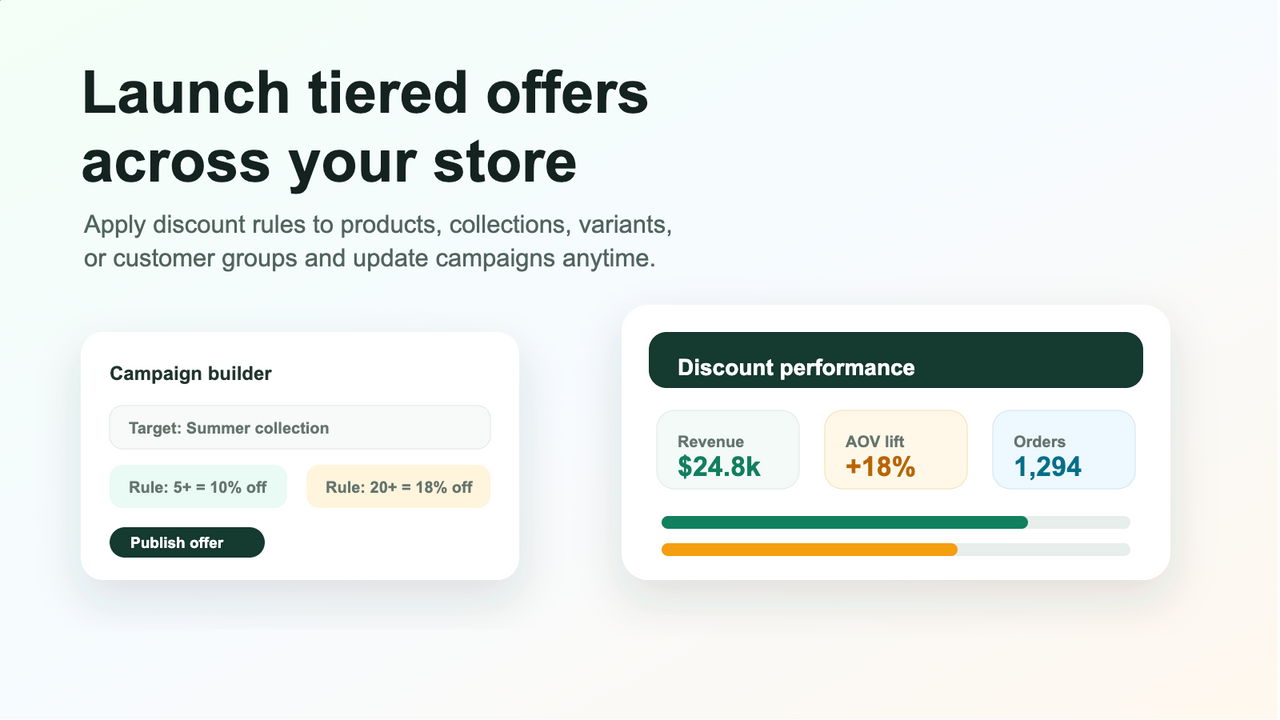Choose the Rule: 5+ = 10% off chip
1280x720 pixels.
[198, 487]
